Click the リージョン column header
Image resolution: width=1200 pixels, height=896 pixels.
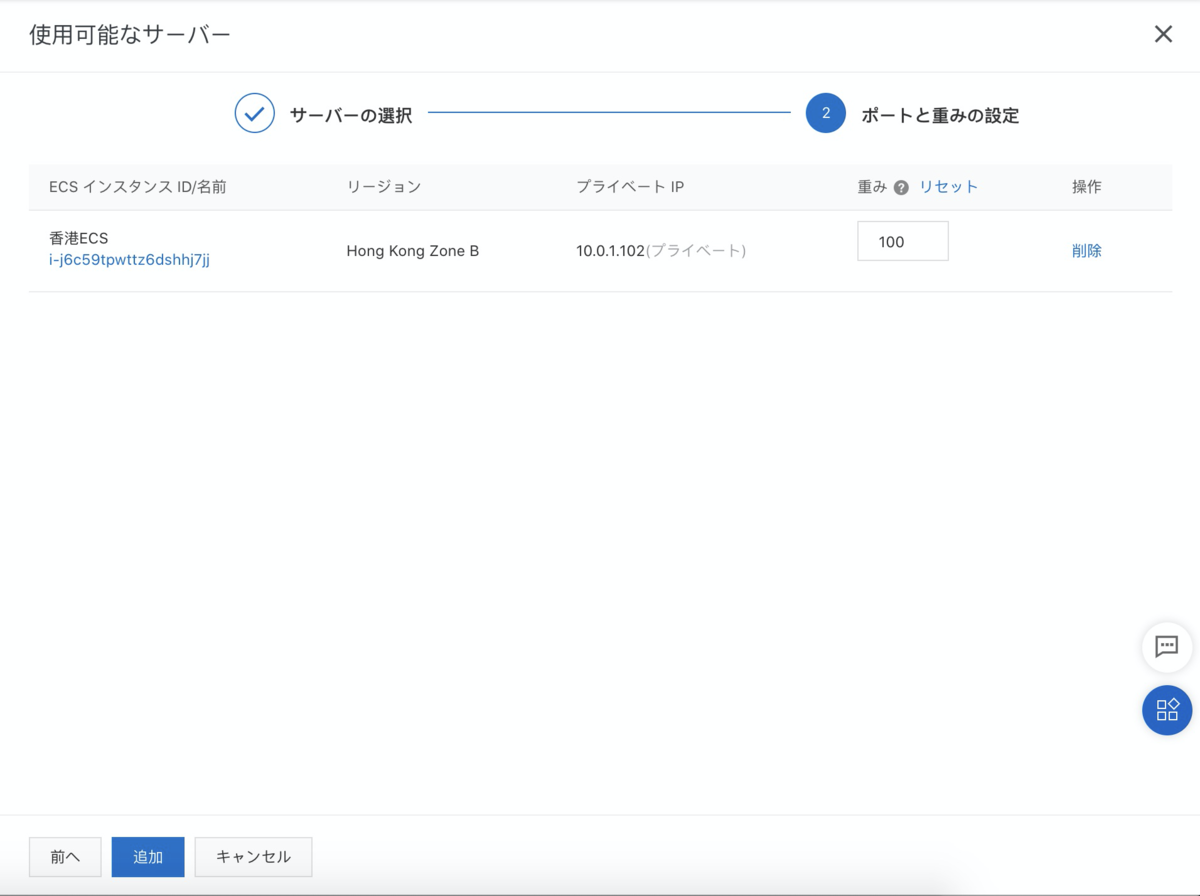click(384, 187)
